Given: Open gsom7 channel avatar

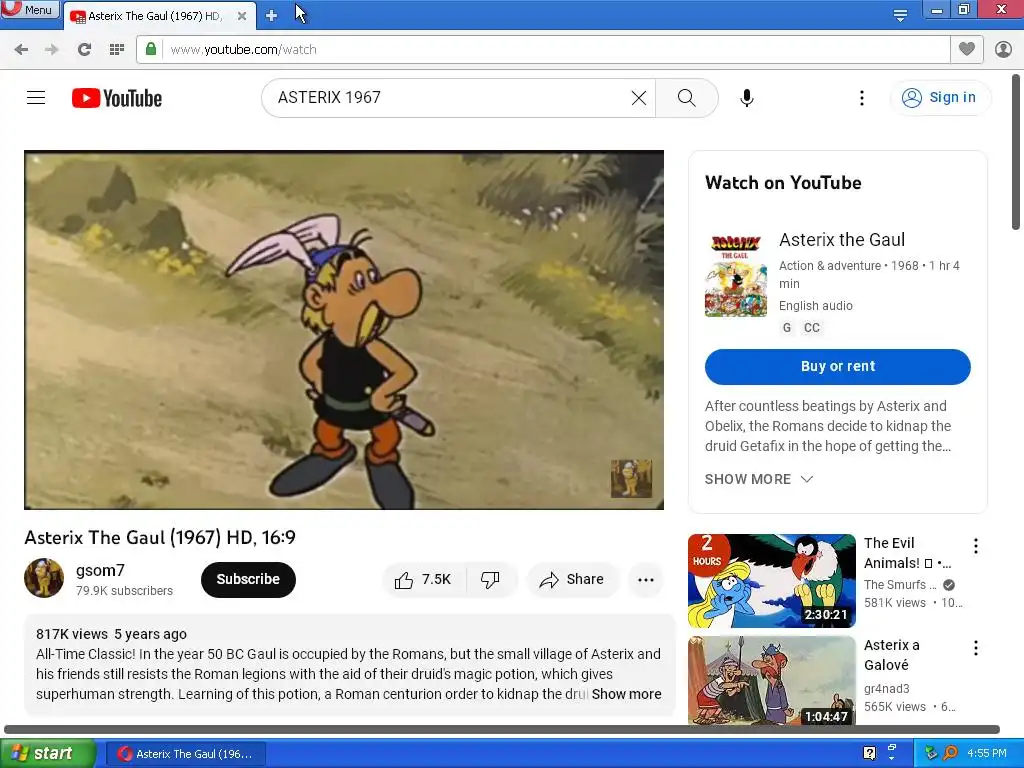Looking at the screenshot, I should [x=44, y=578].
